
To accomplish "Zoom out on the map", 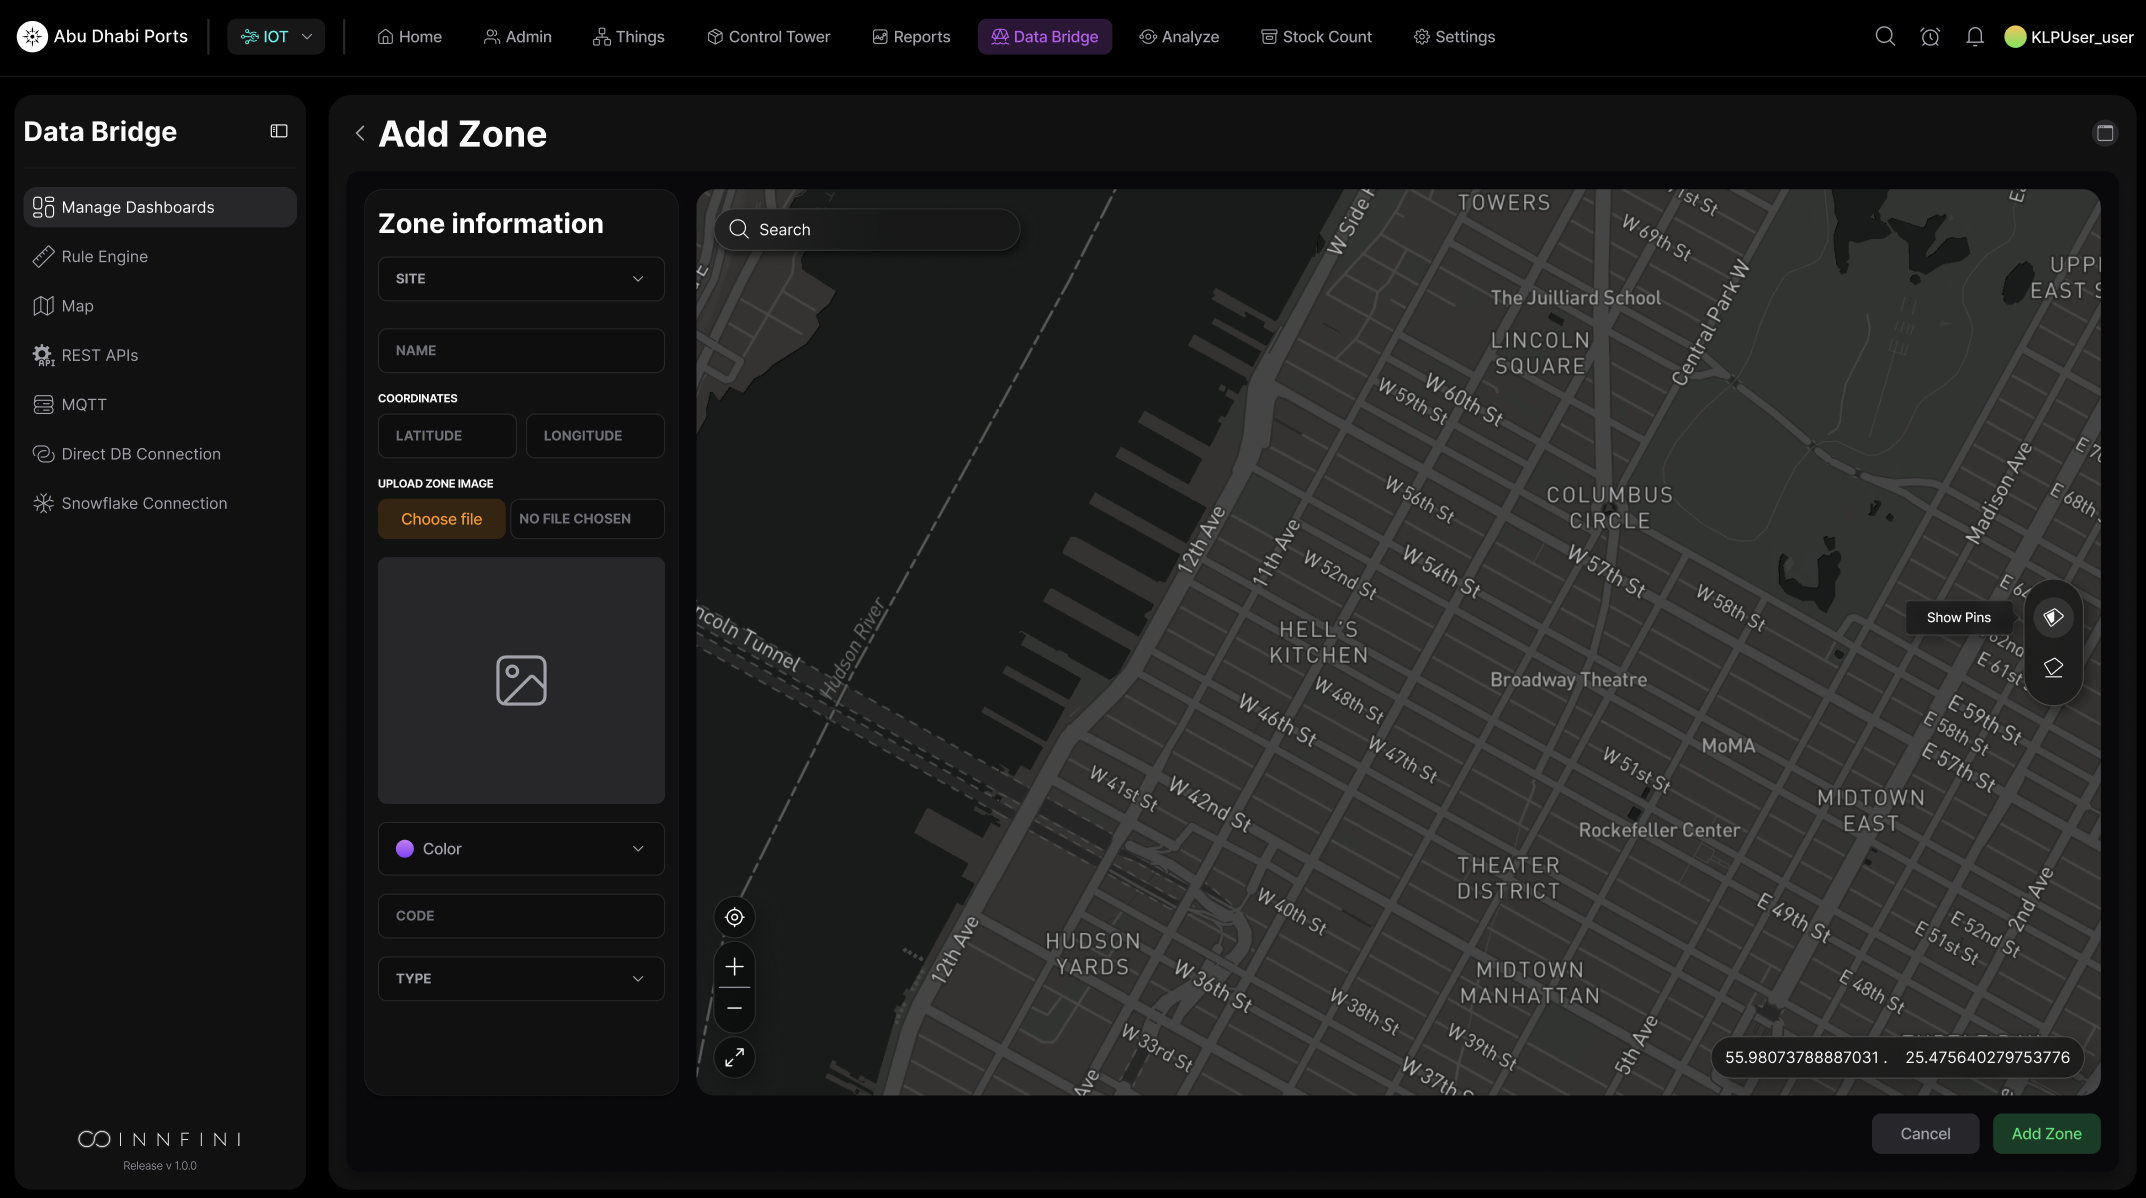I will (x=734, y=1009).
